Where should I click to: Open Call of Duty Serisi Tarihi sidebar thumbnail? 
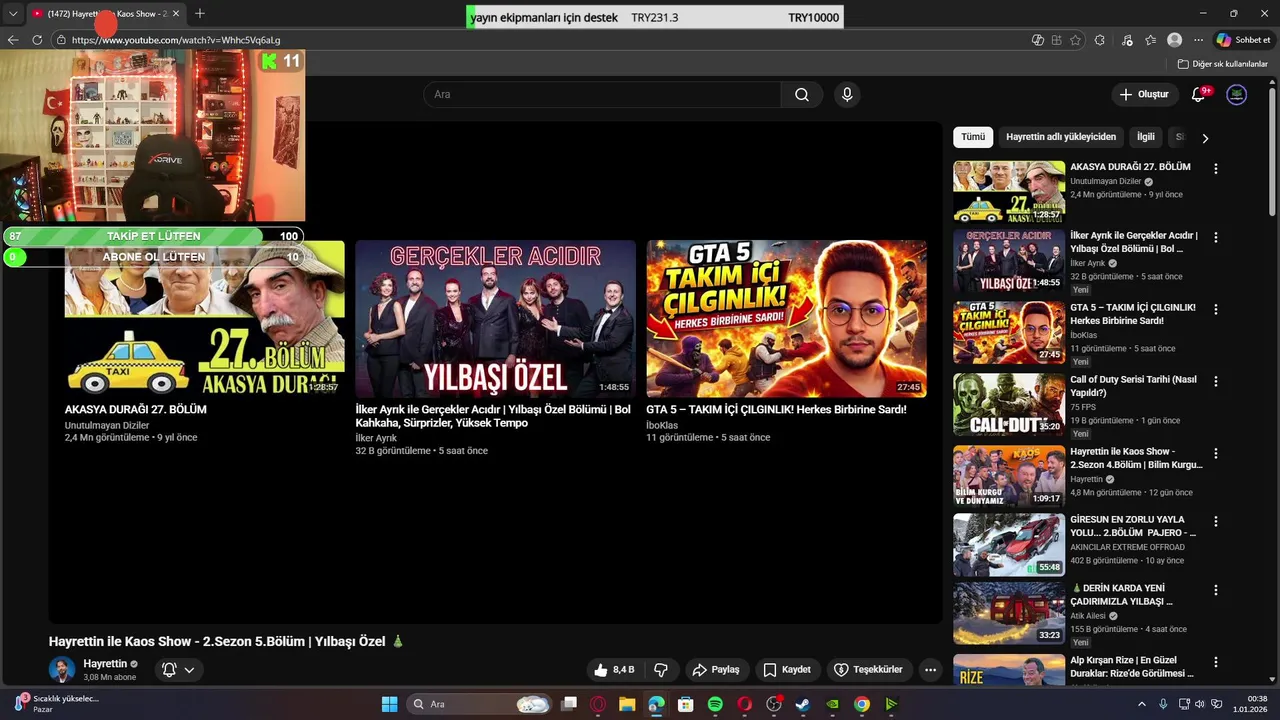(x=1009, y=405)
